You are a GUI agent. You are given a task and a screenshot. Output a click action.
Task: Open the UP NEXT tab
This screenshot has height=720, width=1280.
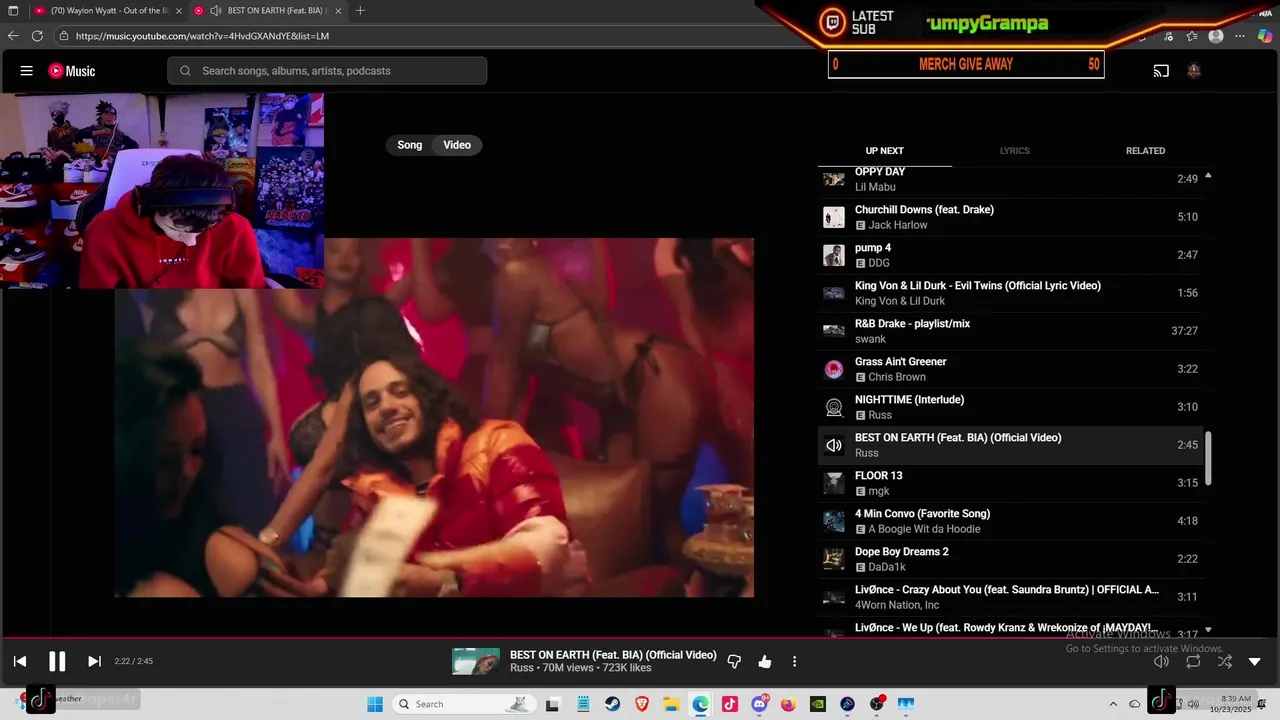click(x=885, y=151)
